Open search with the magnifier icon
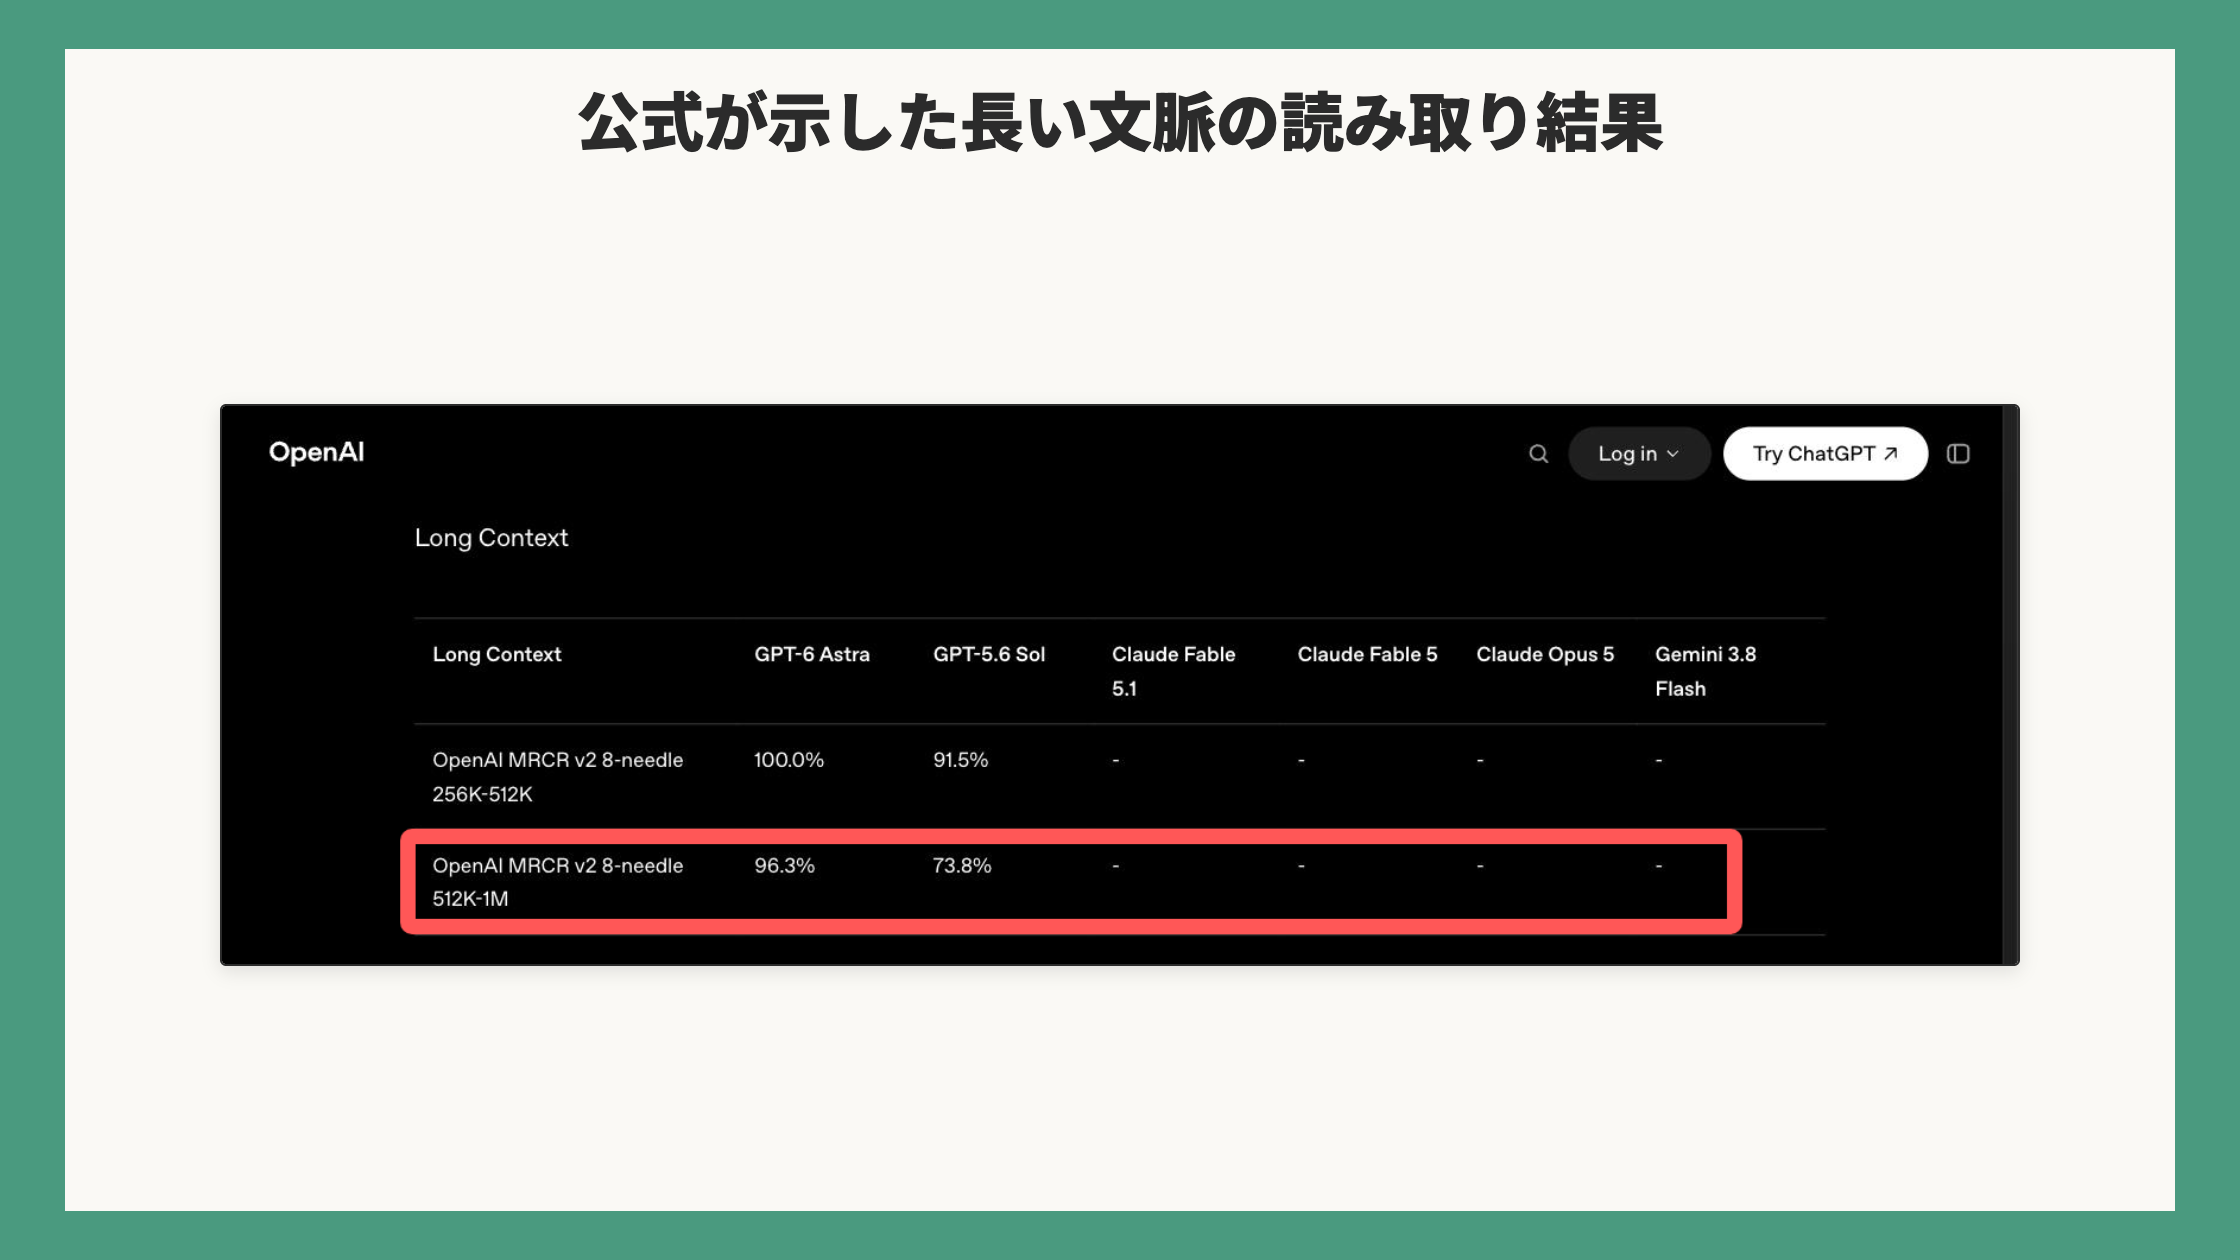The image size is (2240, 1260). coord(1538,454)
